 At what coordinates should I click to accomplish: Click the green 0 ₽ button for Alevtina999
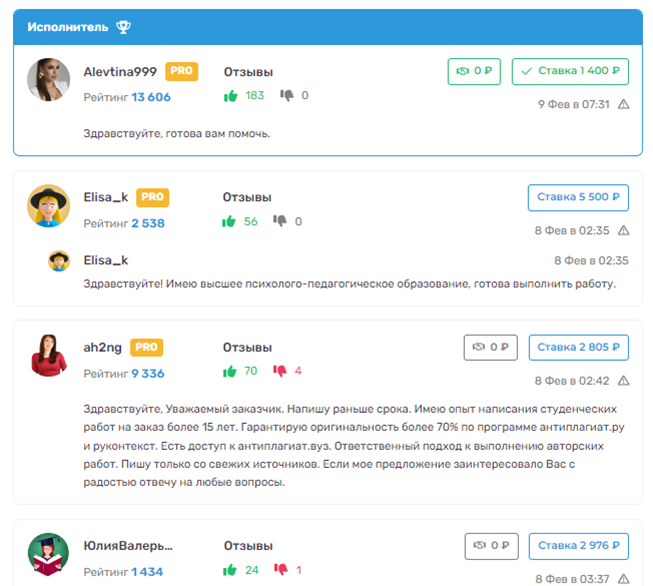475,72
